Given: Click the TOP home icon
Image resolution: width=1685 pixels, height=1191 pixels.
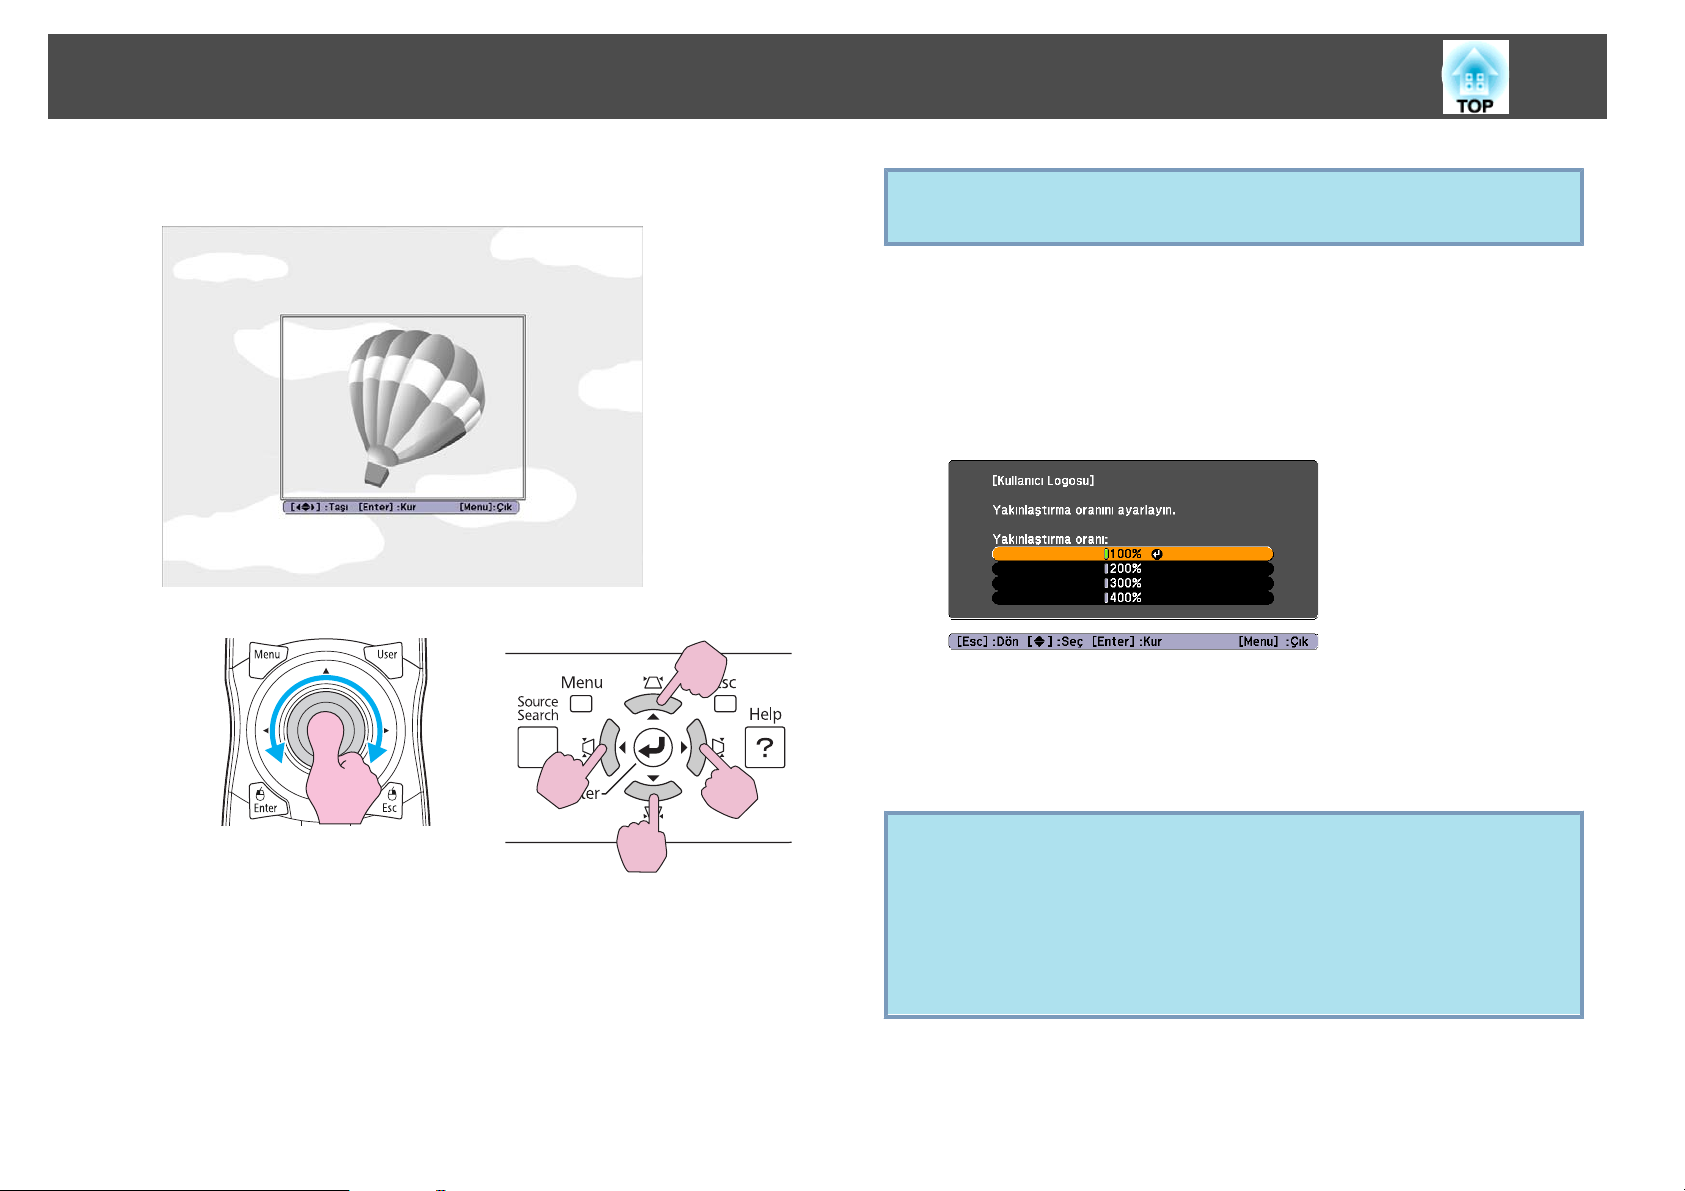Looking at the screenshot, I should 1475,77.
